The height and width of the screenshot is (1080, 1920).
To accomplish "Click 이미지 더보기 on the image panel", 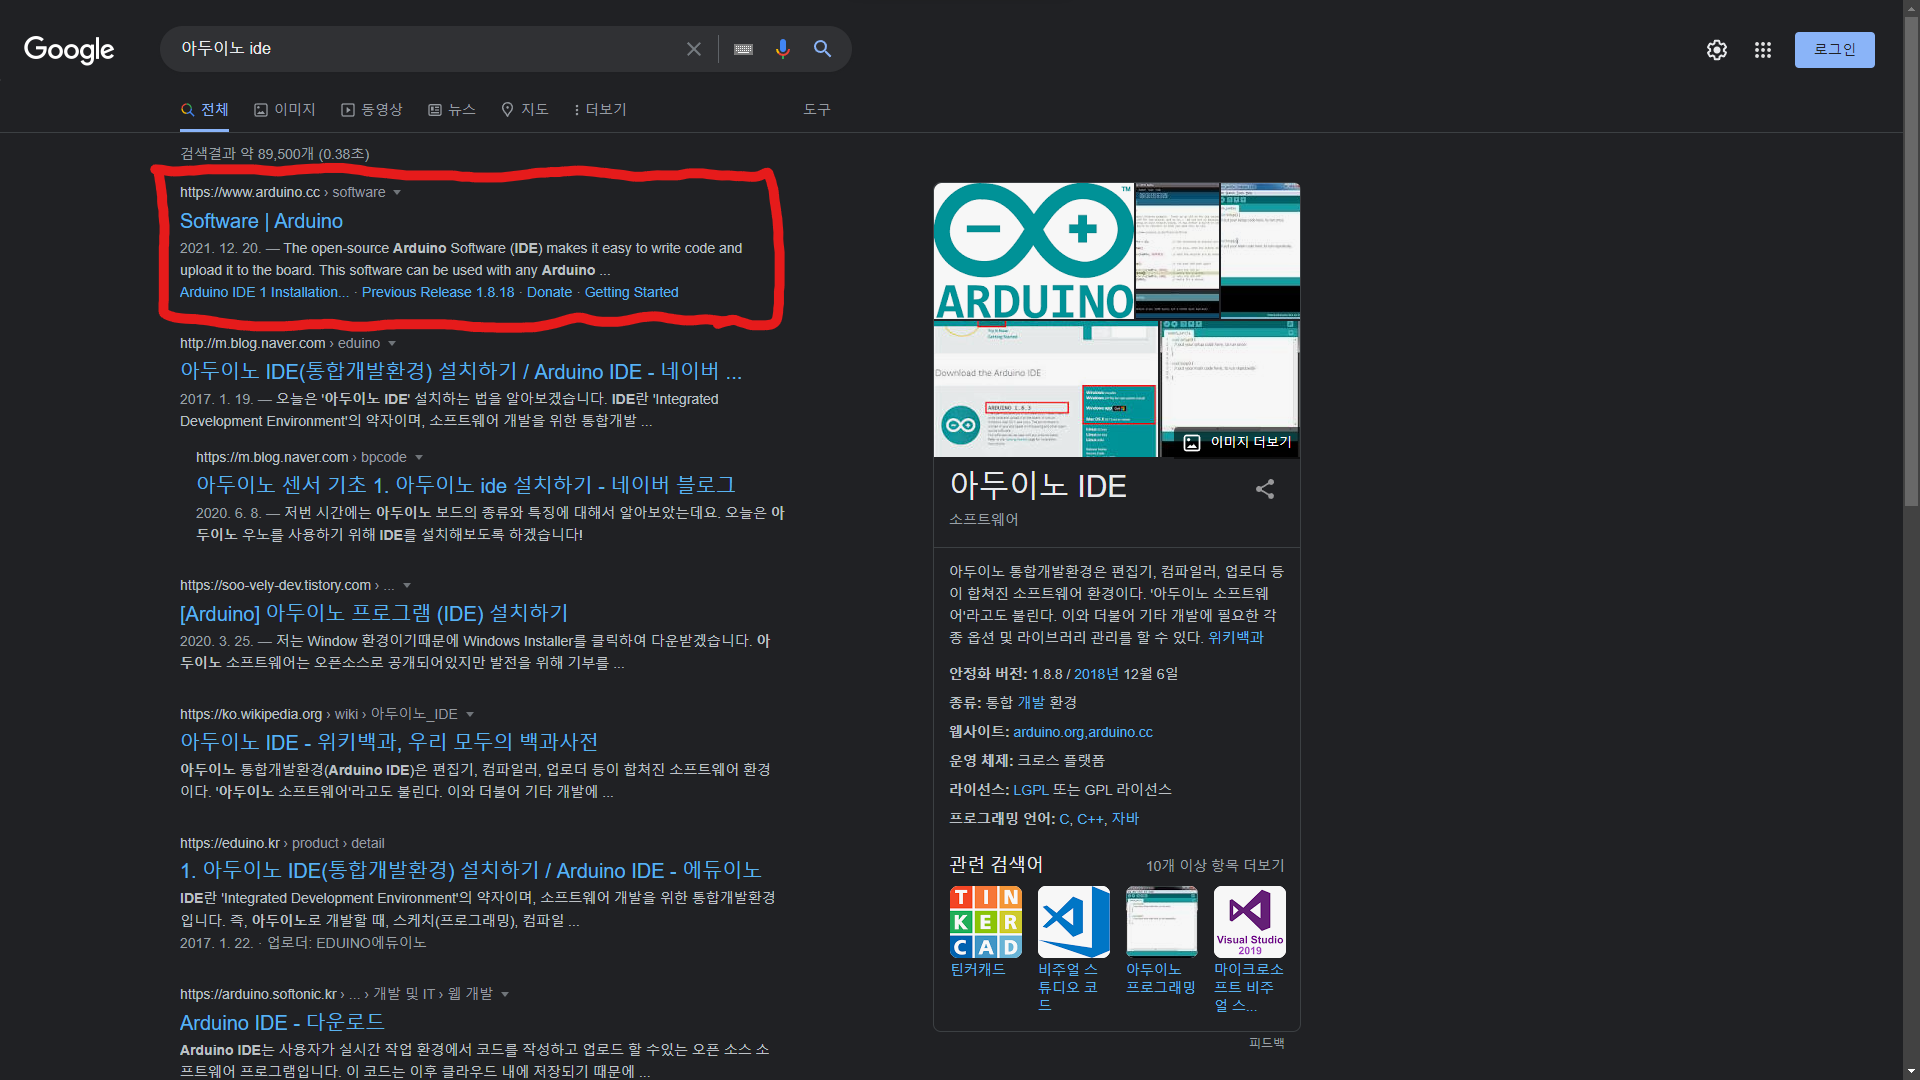I will point(1238,442).
